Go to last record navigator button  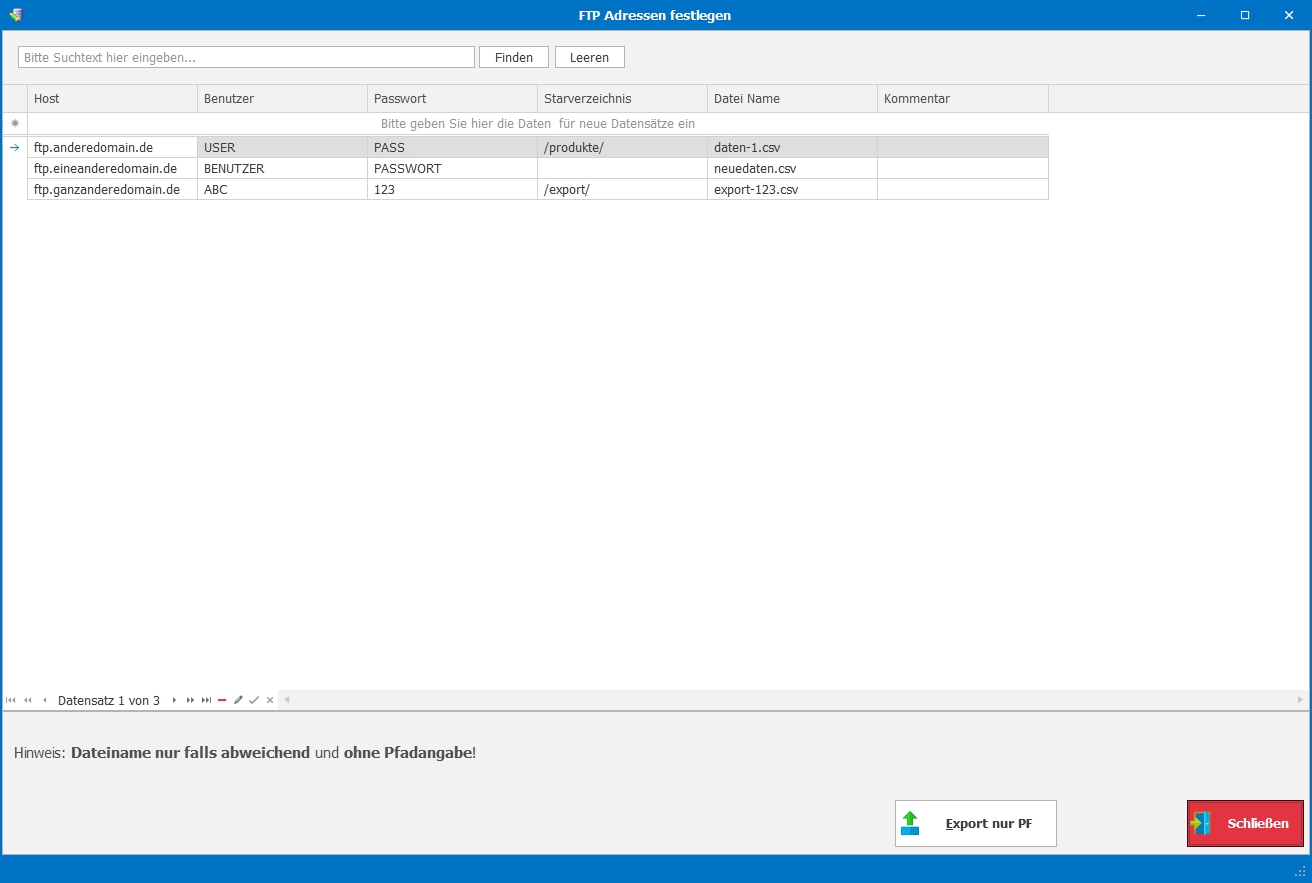click(x=206, y=700)
